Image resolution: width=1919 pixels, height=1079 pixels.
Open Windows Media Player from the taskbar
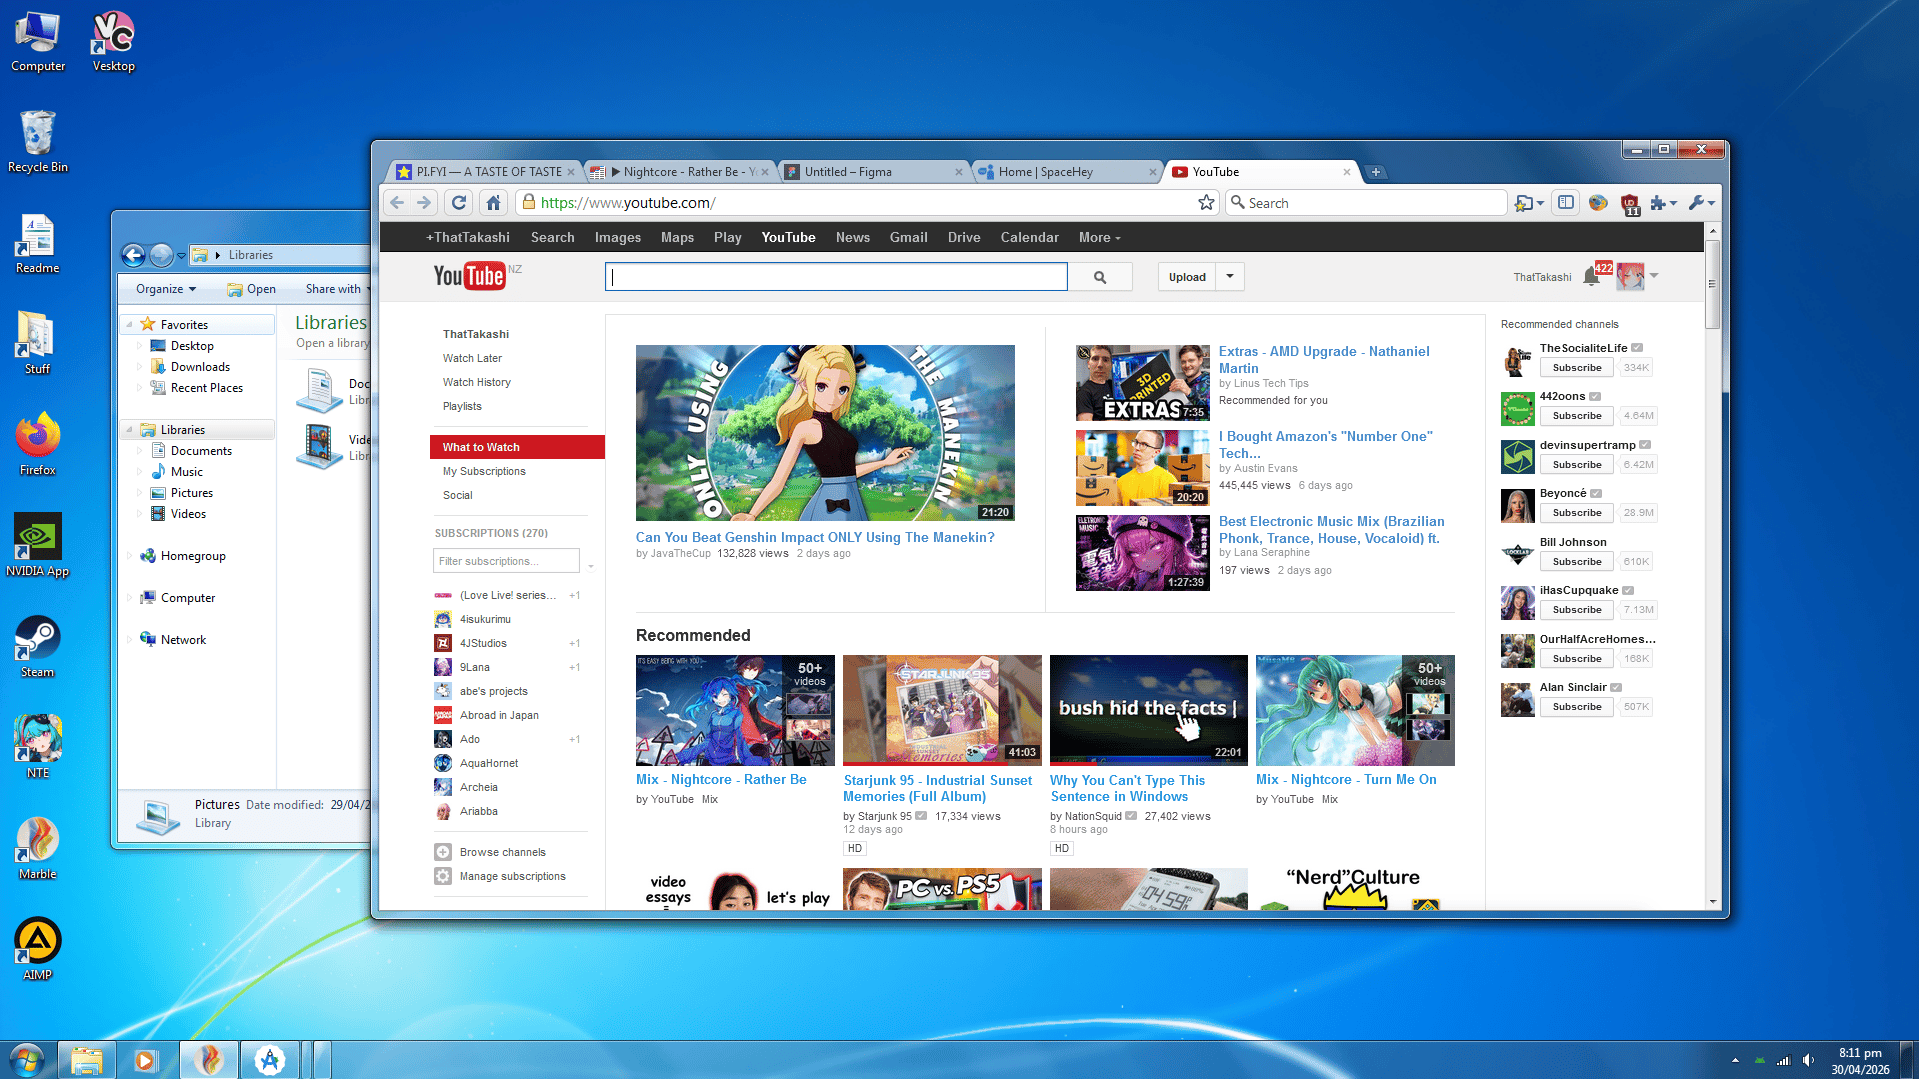click(x=146, y=1060)
